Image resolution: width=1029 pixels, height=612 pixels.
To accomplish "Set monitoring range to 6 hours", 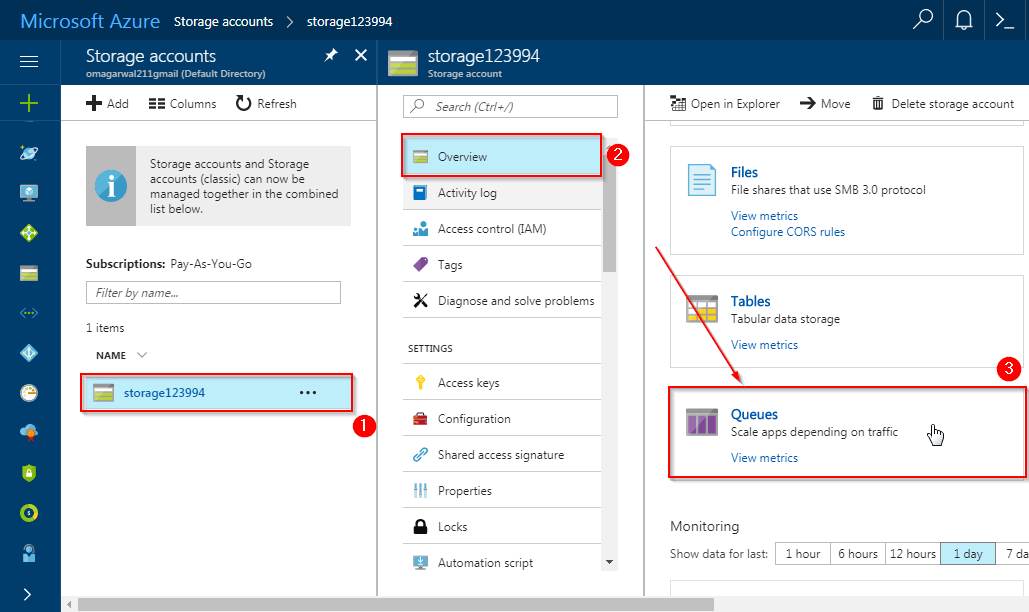I will (858, 554).
